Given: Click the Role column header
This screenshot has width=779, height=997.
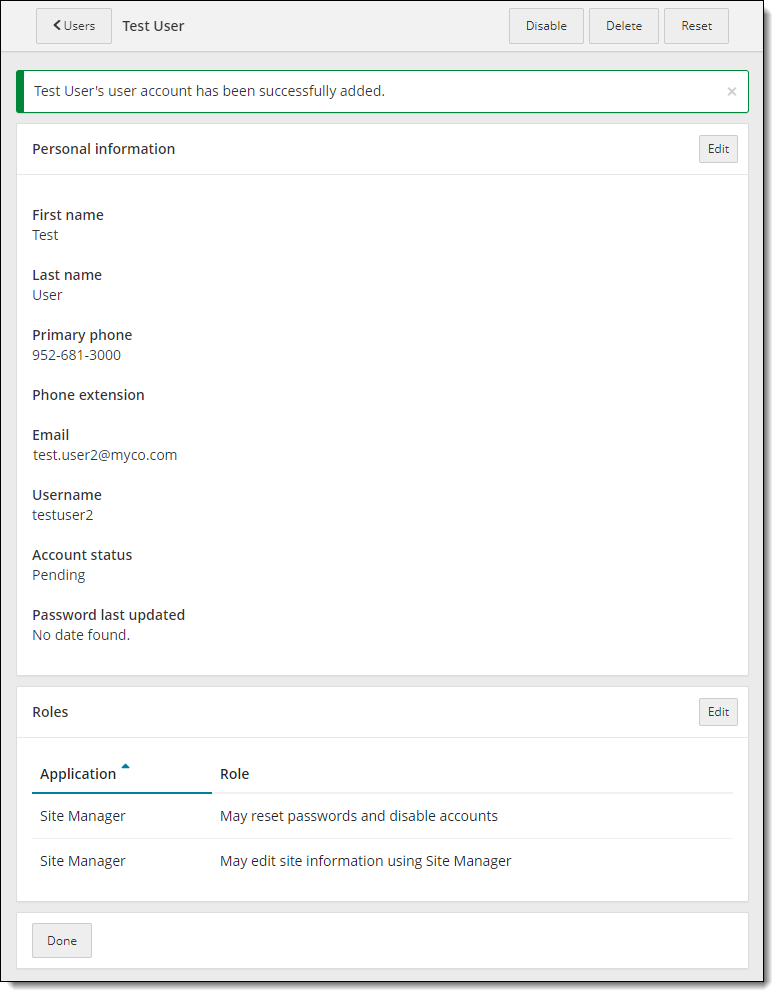Looking at the screenshot, I should (x=235, y=774).
